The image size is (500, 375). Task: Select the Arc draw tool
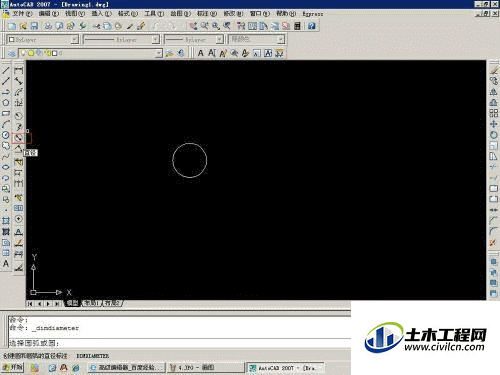[x=6, y=124]
